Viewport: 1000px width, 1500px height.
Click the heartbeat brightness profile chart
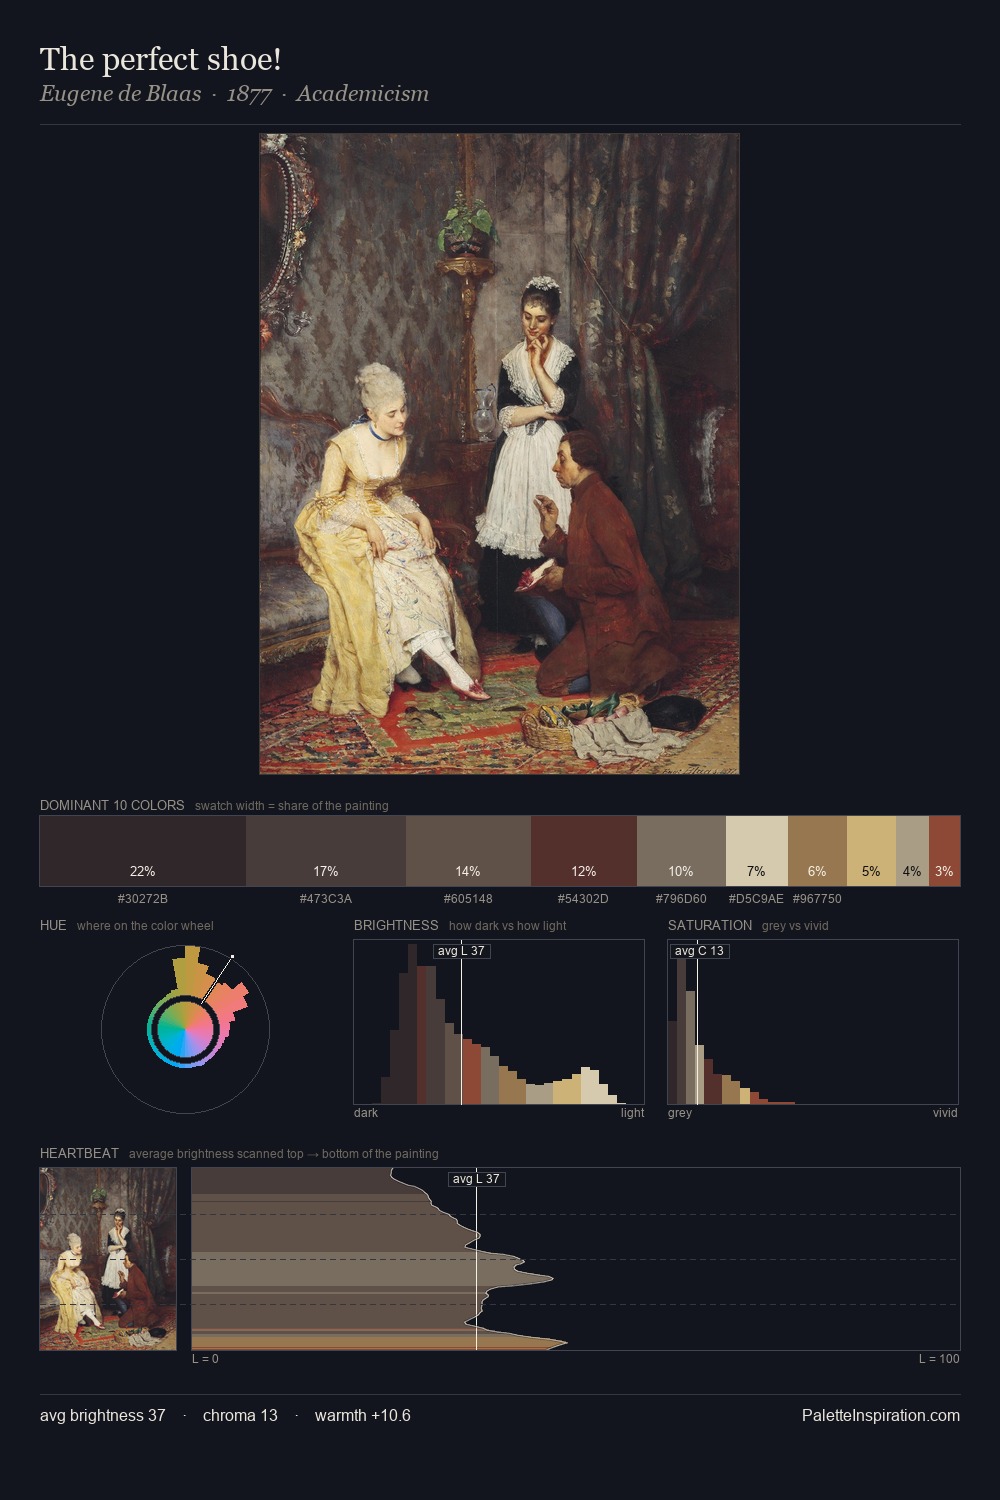[x=576, y=1259]
